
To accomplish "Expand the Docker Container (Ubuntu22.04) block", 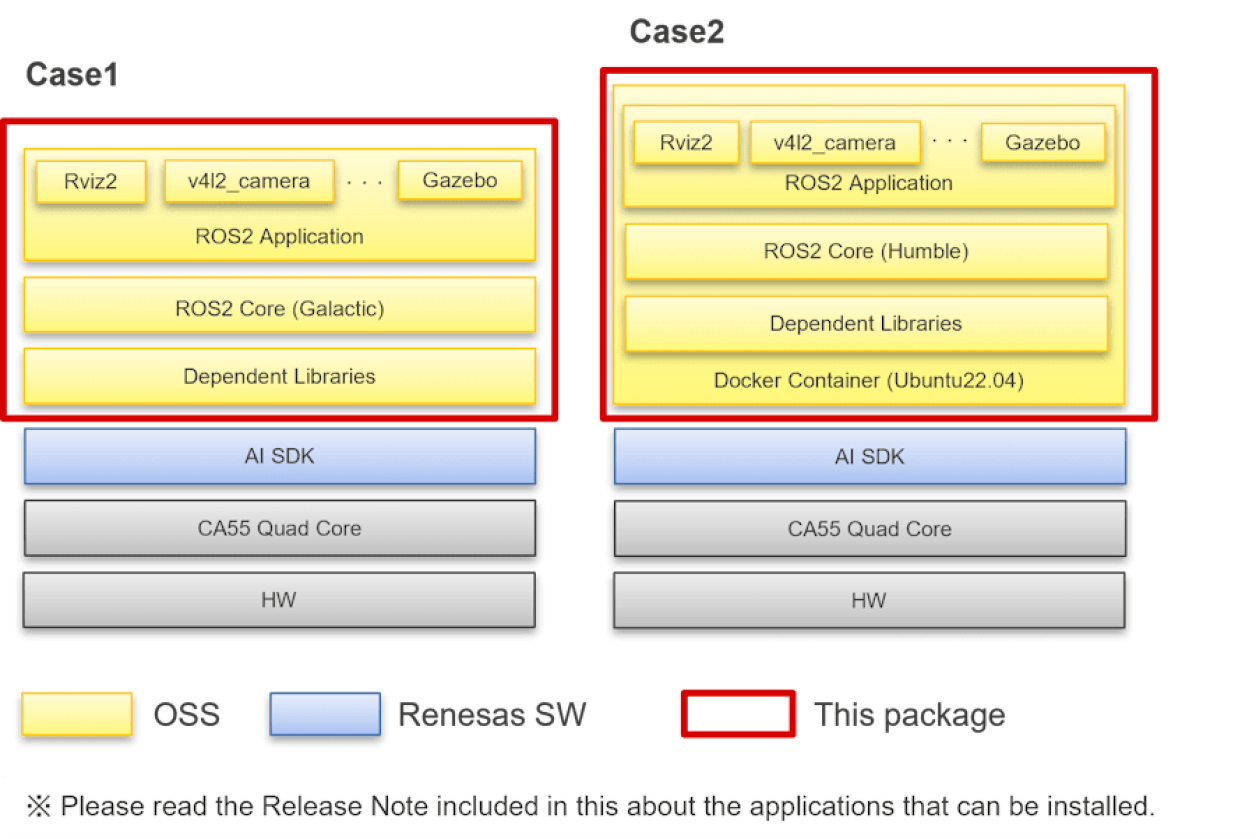I will point(867,381).
